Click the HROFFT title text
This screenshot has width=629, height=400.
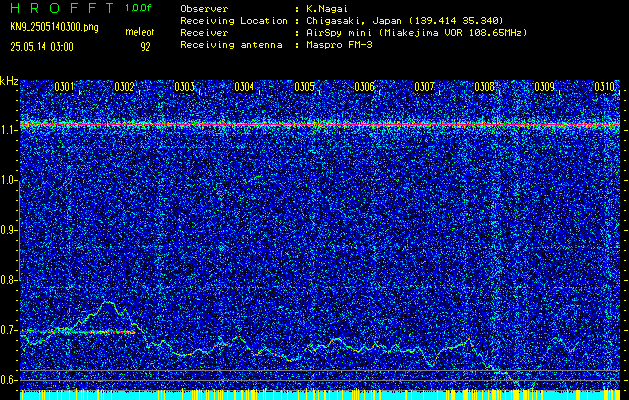tap(62, 8)
